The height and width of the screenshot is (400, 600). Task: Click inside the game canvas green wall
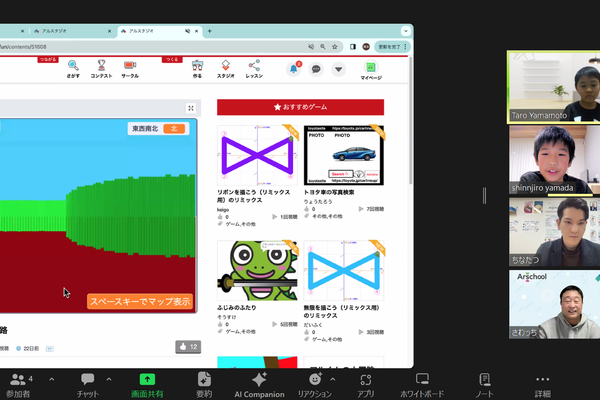point(130,216)
